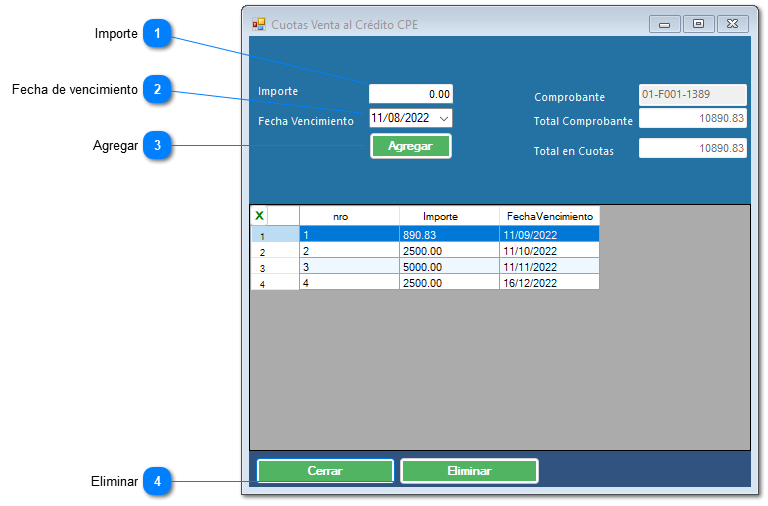Click the 2500.00 cell in row 4
This screenshot has width=768, height=506.
point(449,282)
